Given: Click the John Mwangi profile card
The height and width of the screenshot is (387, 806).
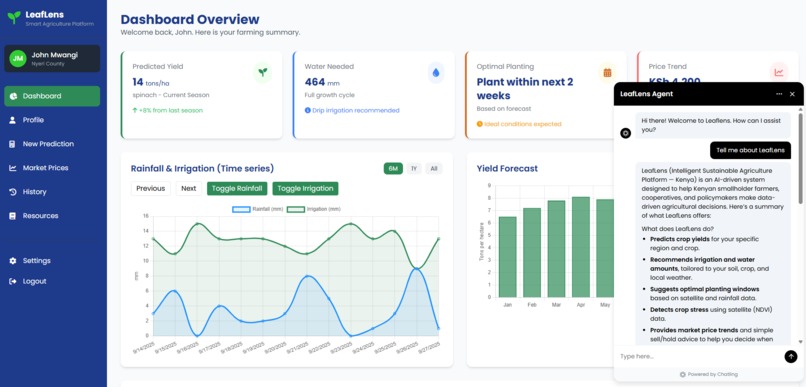Looking at the screenshot, I should click(52, 59).
